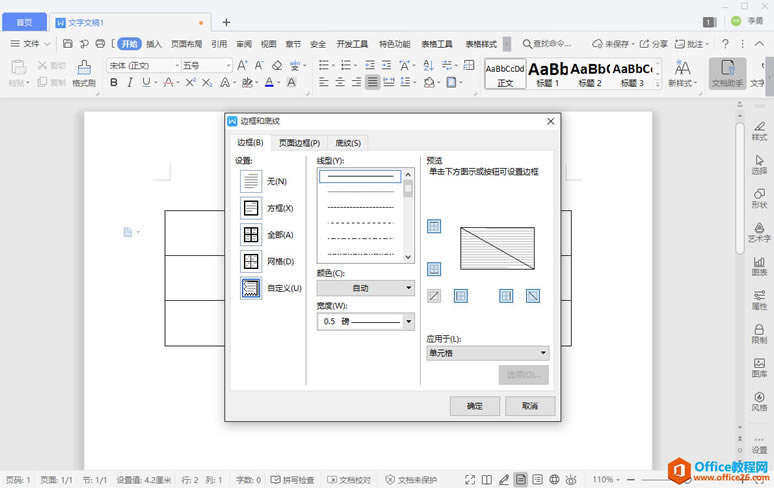This screenshot has height=488, width=774.
Task: Open the Insert ribbon tab
Action: 154,44
